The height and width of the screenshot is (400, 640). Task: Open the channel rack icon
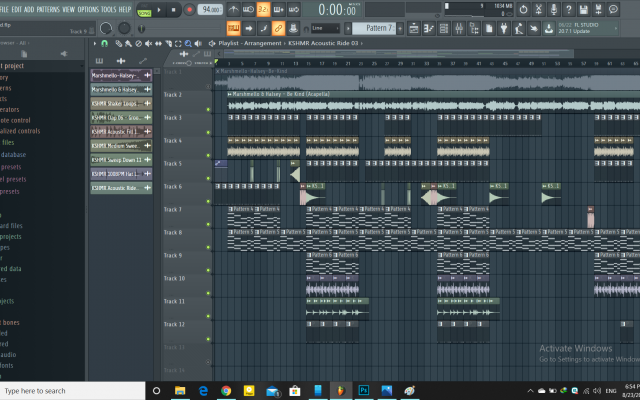coord(444,29)
